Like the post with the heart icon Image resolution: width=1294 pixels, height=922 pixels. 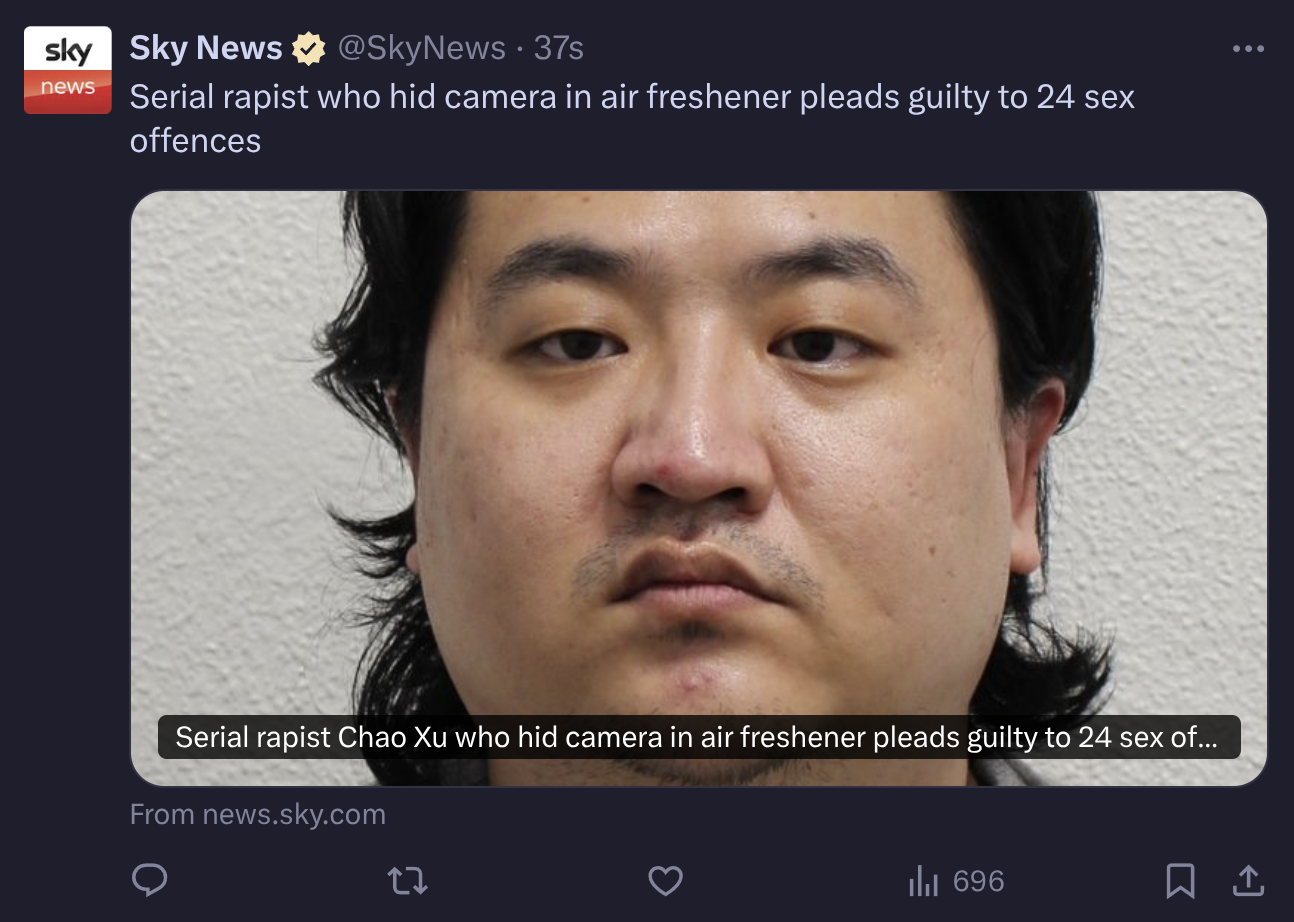[x=665, y=880]
